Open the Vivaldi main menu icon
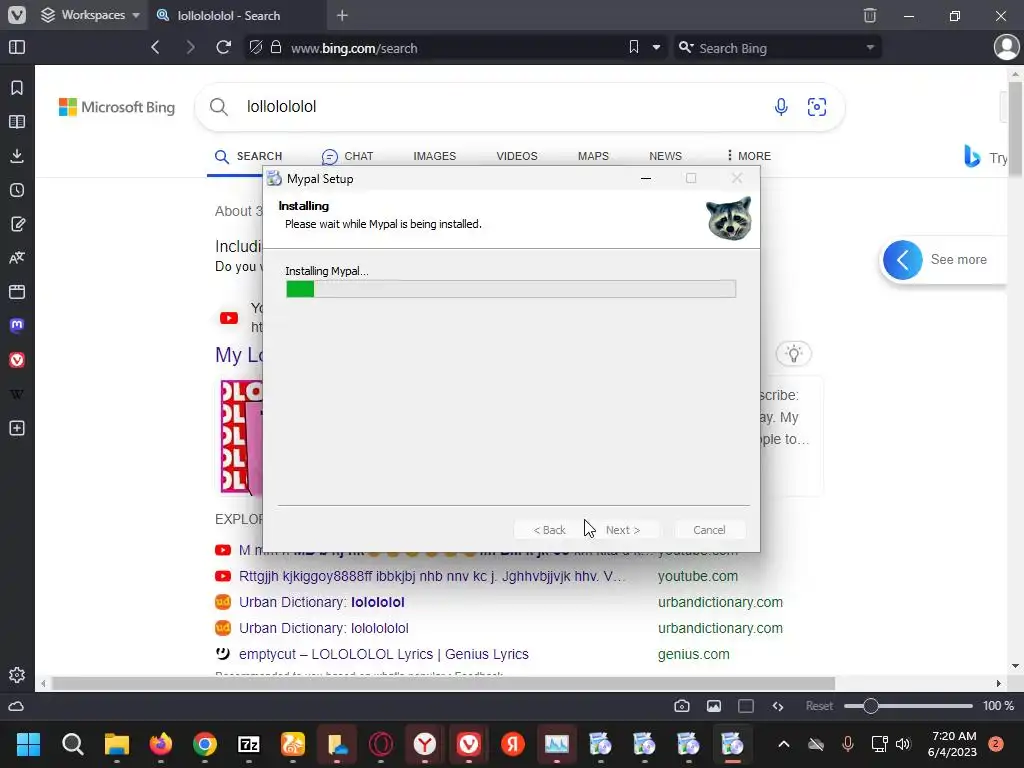The width and height of the screenshot is (1024, 768). pyautogui.click(x=17, y=15)
